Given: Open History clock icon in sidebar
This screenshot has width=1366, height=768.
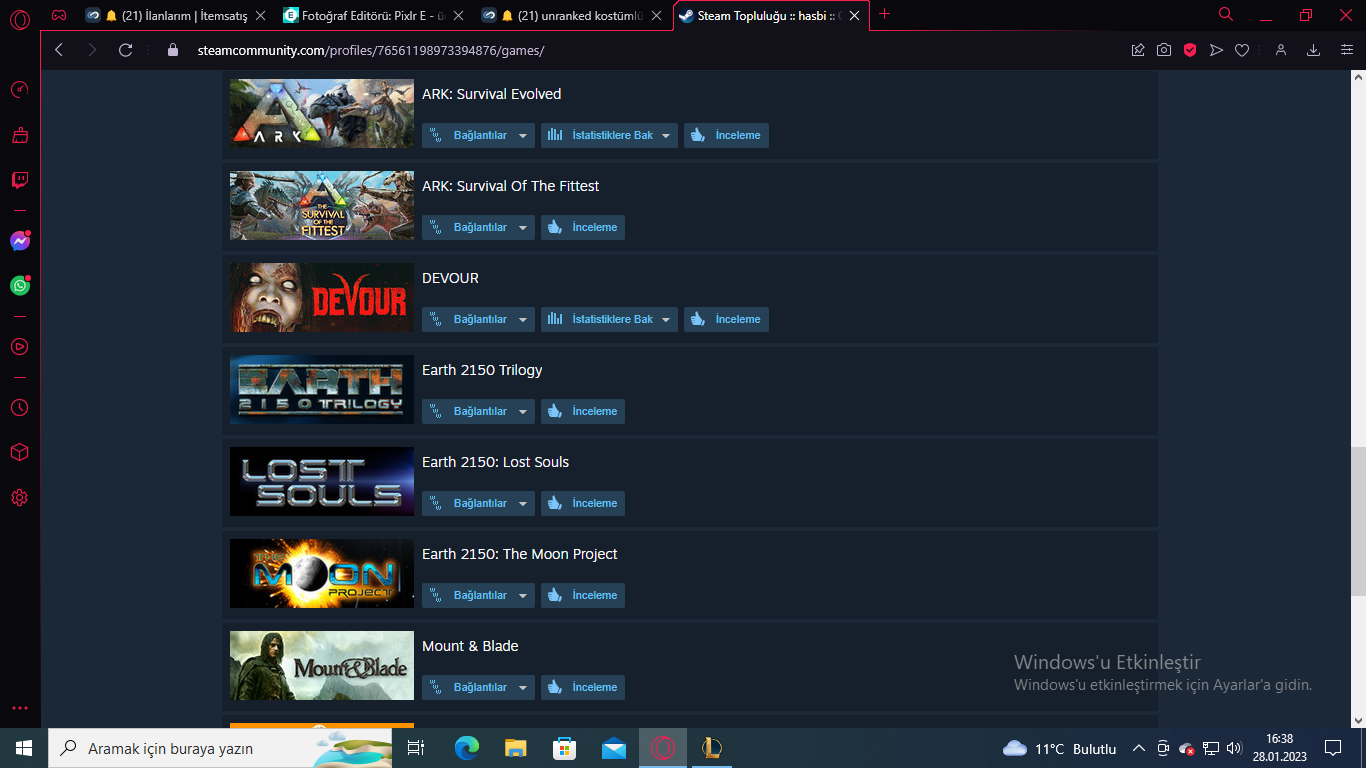Looking at the screenshot, I should tap(20, 408).
